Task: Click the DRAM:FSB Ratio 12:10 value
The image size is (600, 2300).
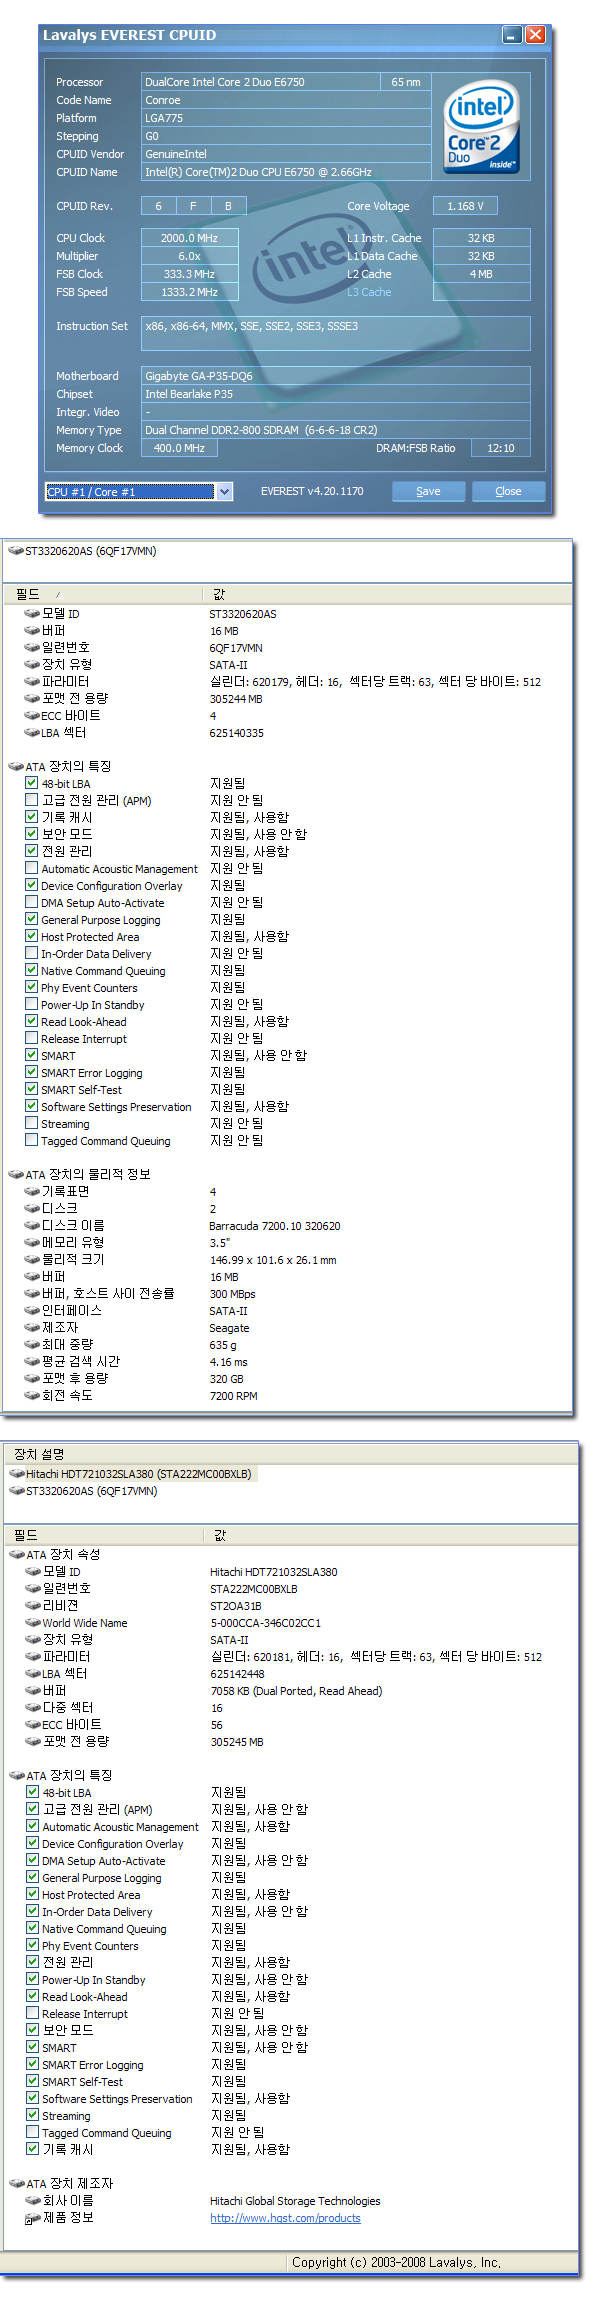Action: [501, 448]
